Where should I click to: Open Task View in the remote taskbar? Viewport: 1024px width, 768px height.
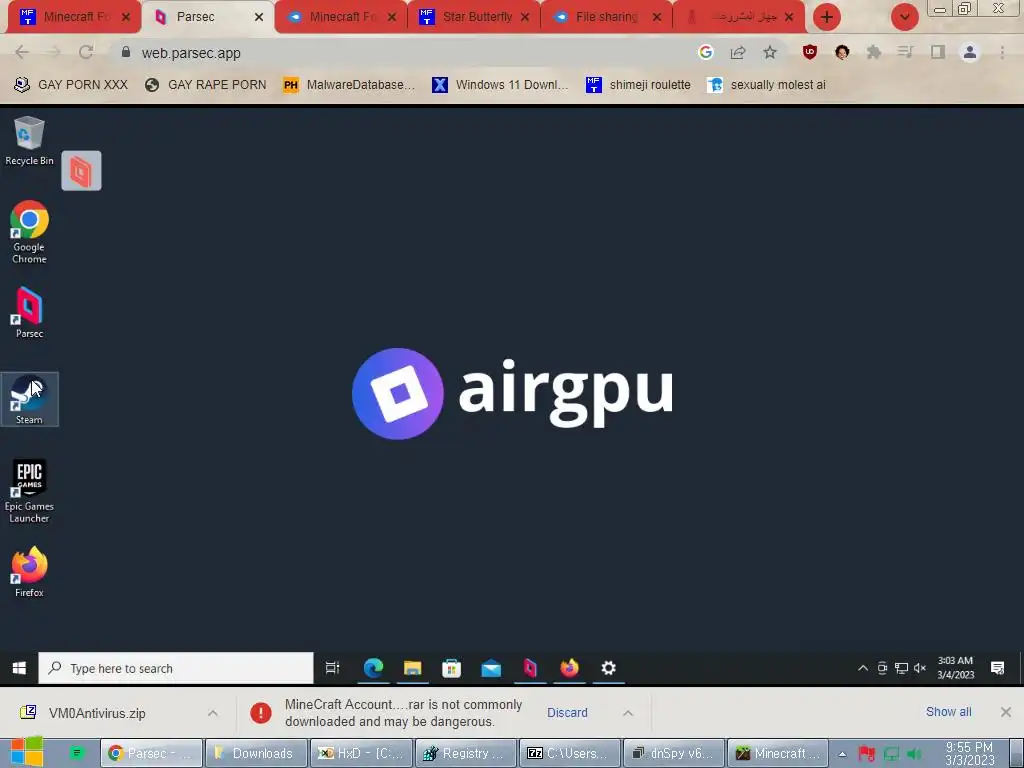tap(332, 668)
